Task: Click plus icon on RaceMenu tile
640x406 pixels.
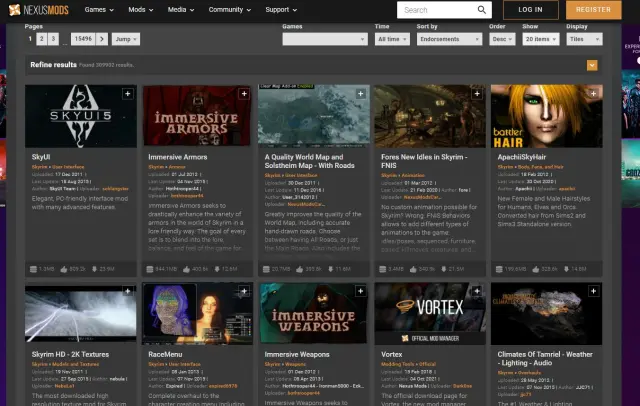Action: click(x=244, y=291)
